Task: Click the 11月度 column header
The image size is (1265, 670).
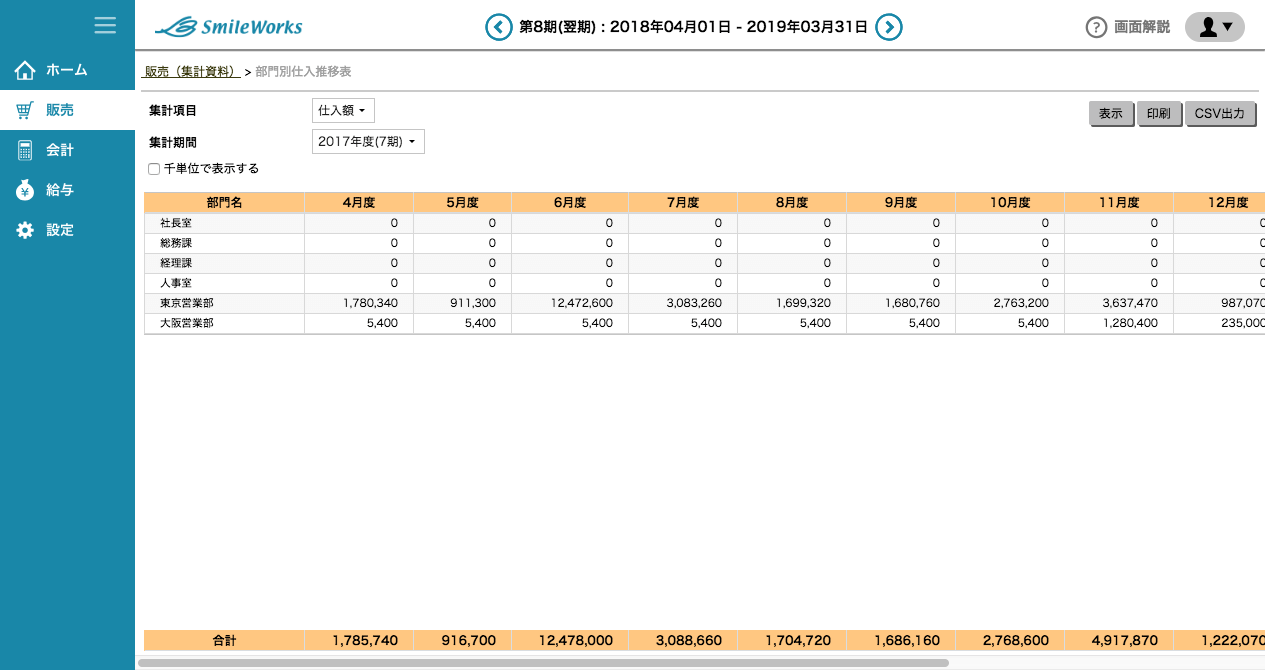Action: click(1119, 202)
